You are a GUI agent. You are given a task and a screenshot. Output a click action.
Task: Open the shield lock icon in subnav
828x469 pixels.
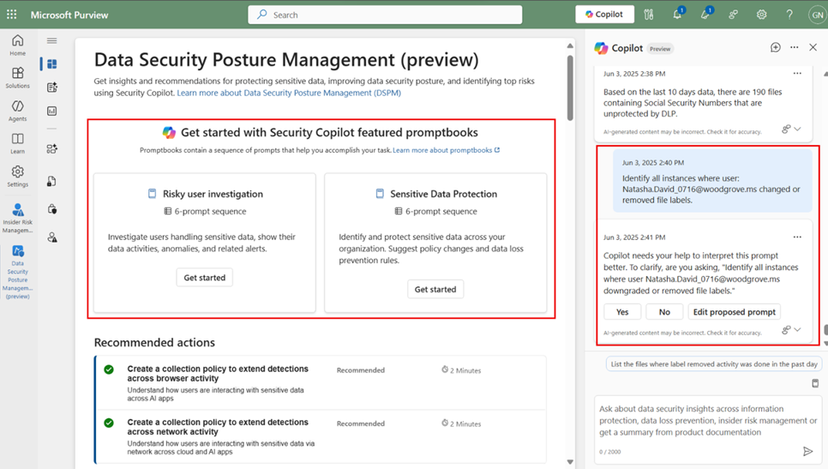point(52,209)
